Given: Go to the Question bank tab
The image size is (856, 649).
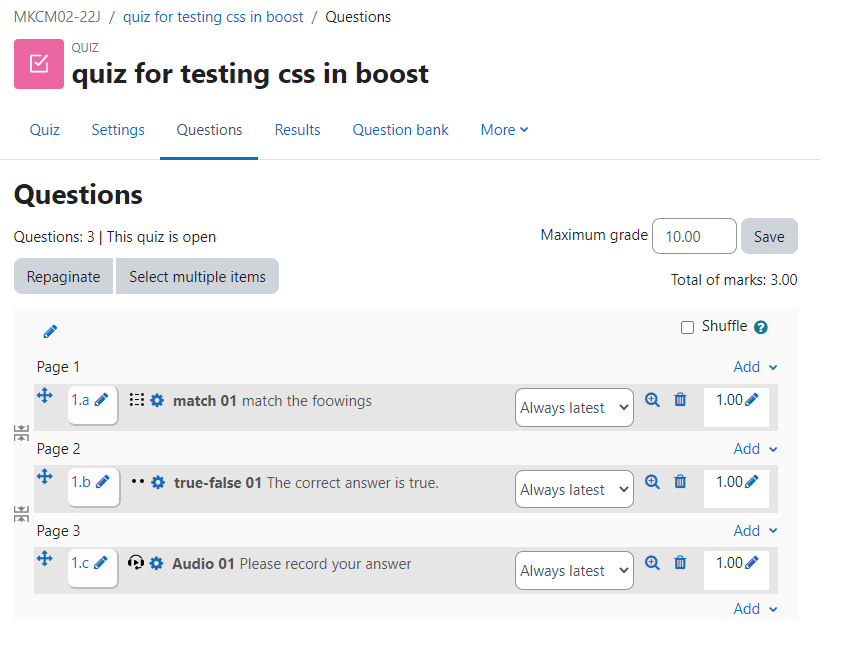Looking at the screenshot, I should (x=400, y=130).
